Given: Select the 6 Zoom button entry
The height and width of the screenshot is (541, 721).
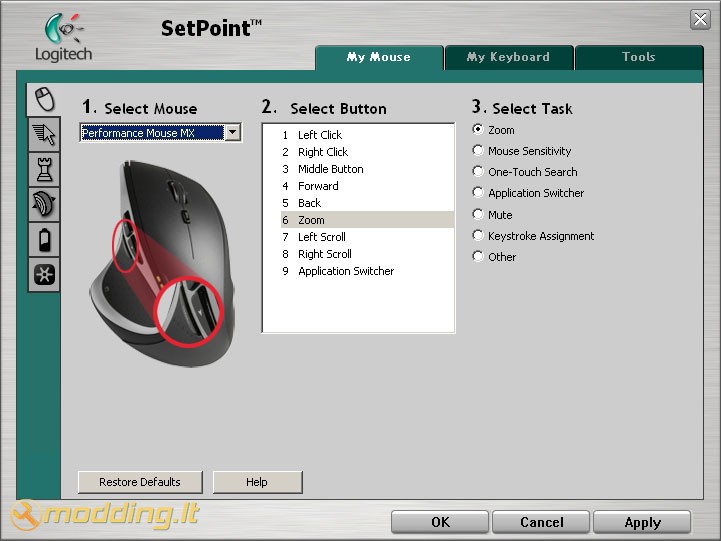Looking at the screenshot, I should [x=367, y=220].
